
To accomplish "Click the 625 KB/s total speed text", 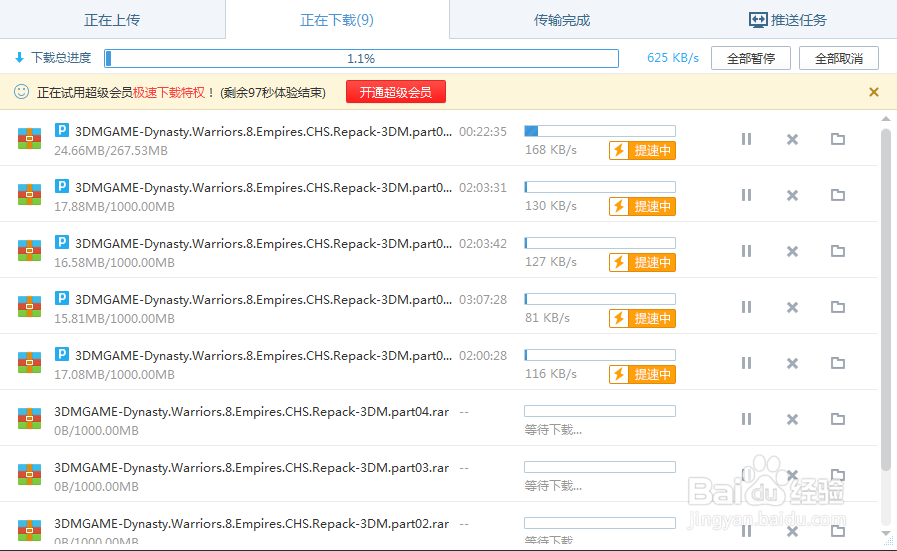I will pyautogui.click(x=673, y=58).
